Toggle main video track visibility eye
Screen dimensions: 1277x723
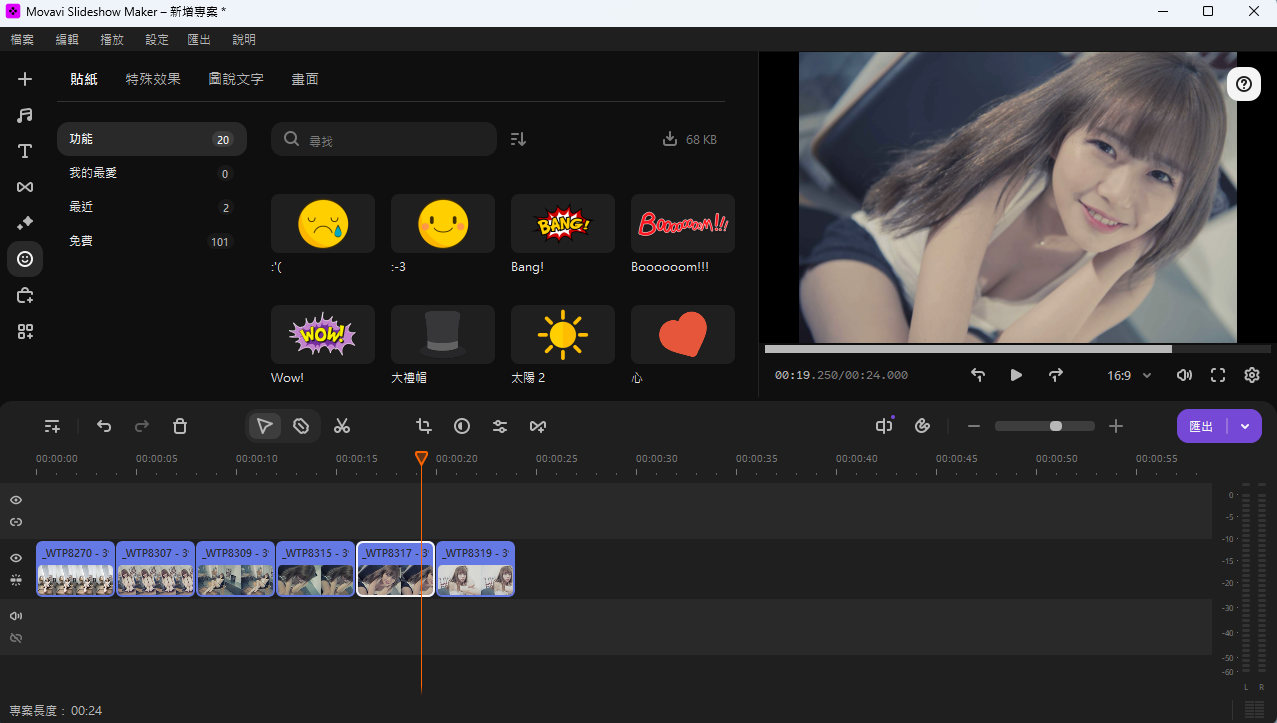click(x=16, y=558)
